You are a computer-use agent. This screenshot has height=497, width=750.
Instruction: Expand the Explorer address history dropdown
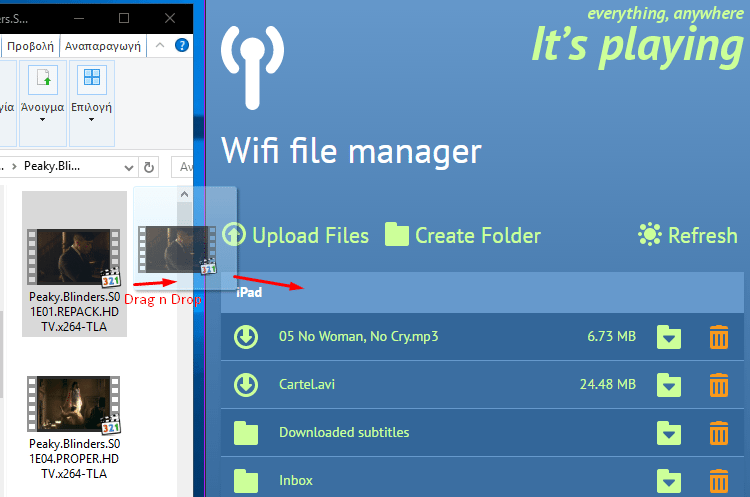(128, 167)
